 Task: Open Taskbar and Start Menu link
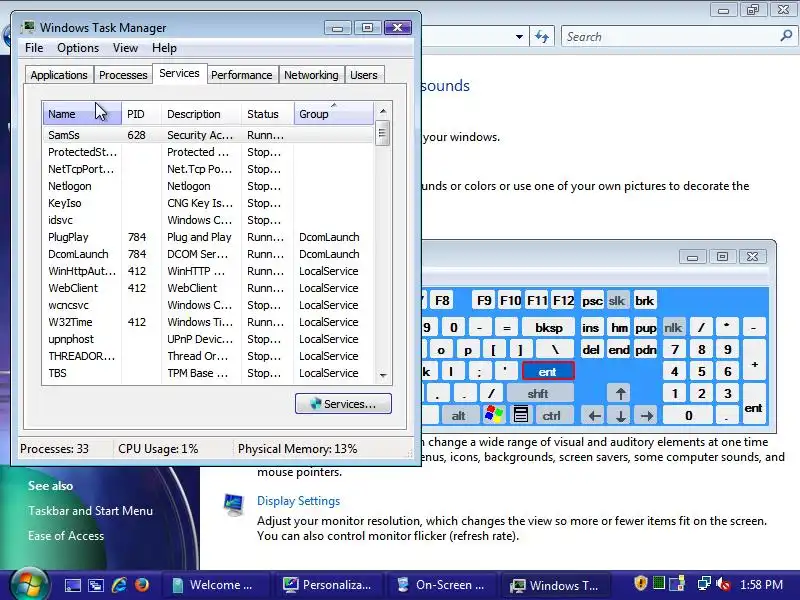pyautogui.click(x=90, y=511)
